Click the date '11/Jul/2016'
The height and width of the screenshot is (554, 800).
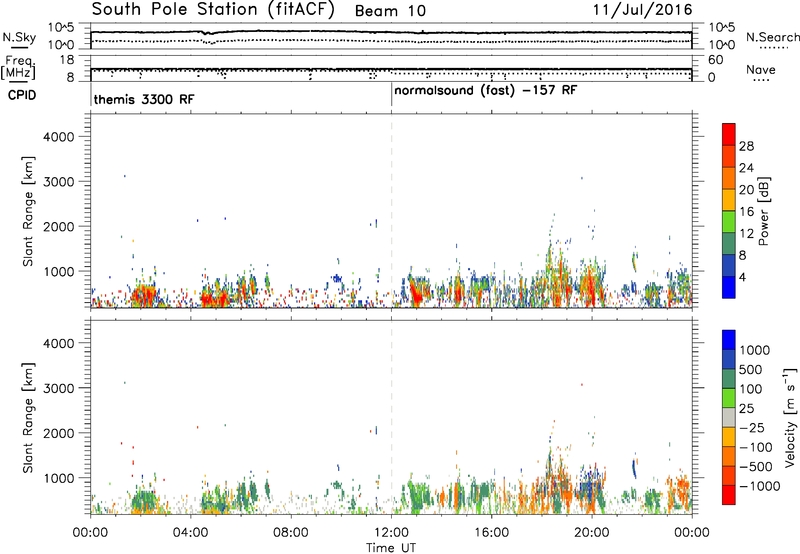pos(642,10)
